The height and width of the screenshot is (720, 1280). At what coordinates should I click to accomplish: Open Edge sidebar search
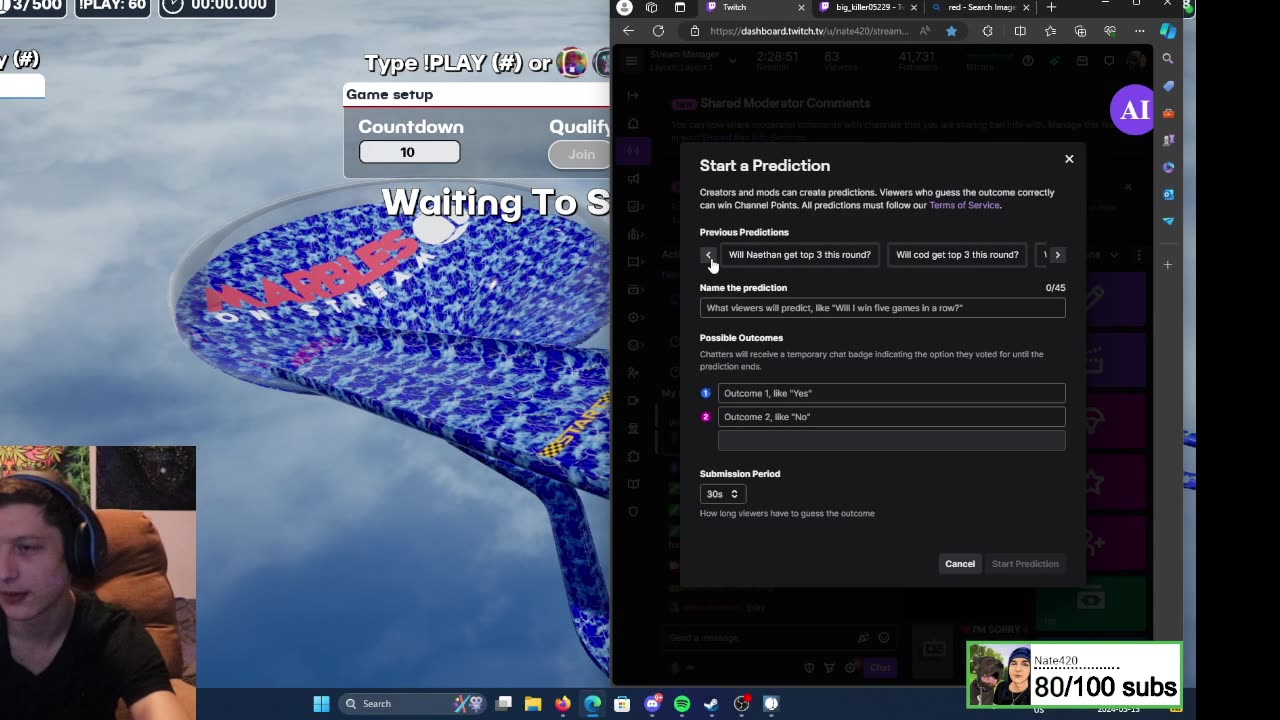[1168, 59]
